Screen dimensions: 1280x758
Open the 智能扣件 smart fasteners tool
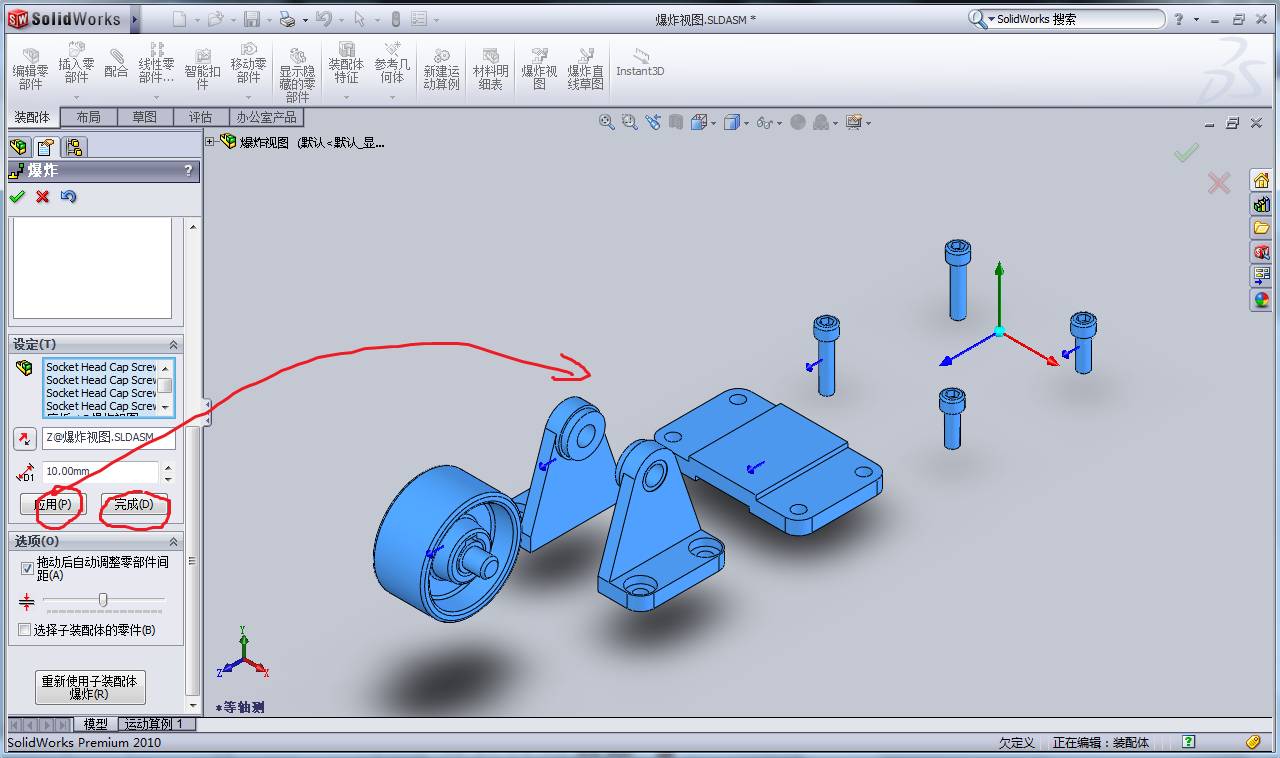(x=202, y=67)
